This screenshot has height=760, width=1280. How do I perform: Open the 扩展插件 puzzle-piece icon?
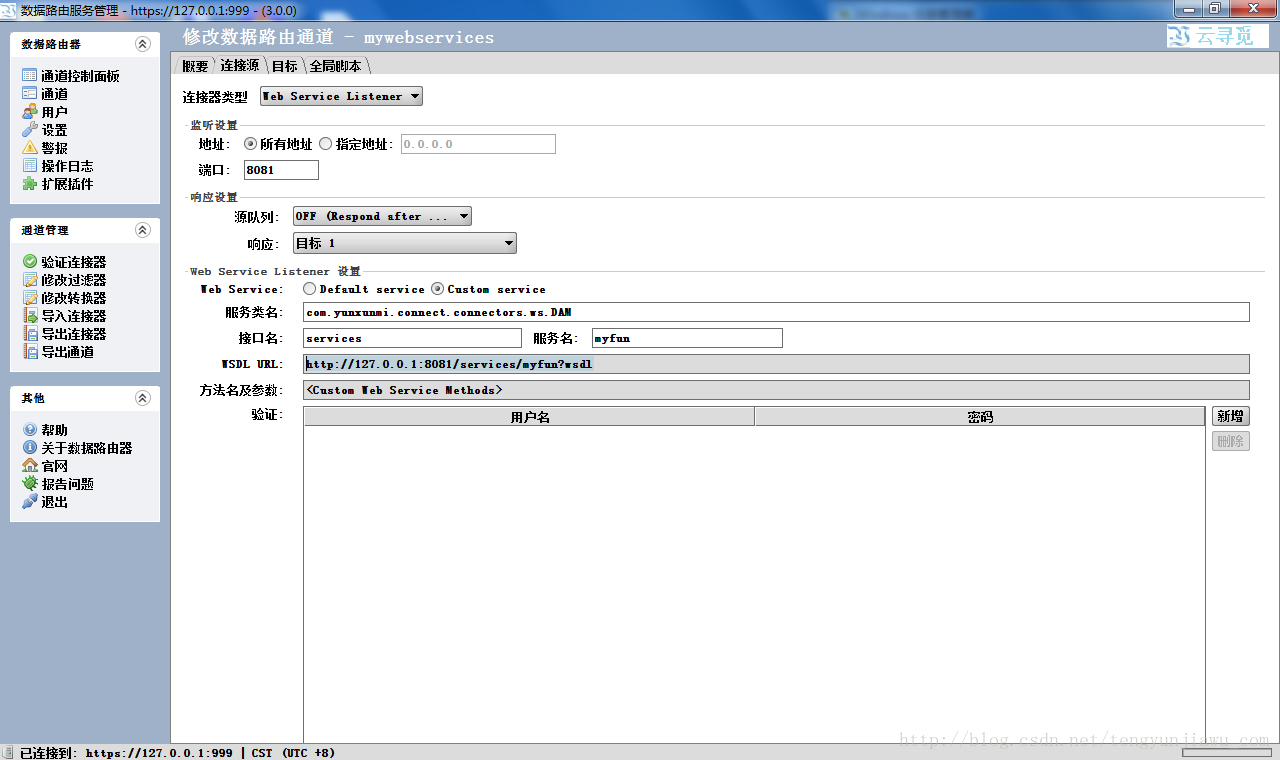coord(30,184)
